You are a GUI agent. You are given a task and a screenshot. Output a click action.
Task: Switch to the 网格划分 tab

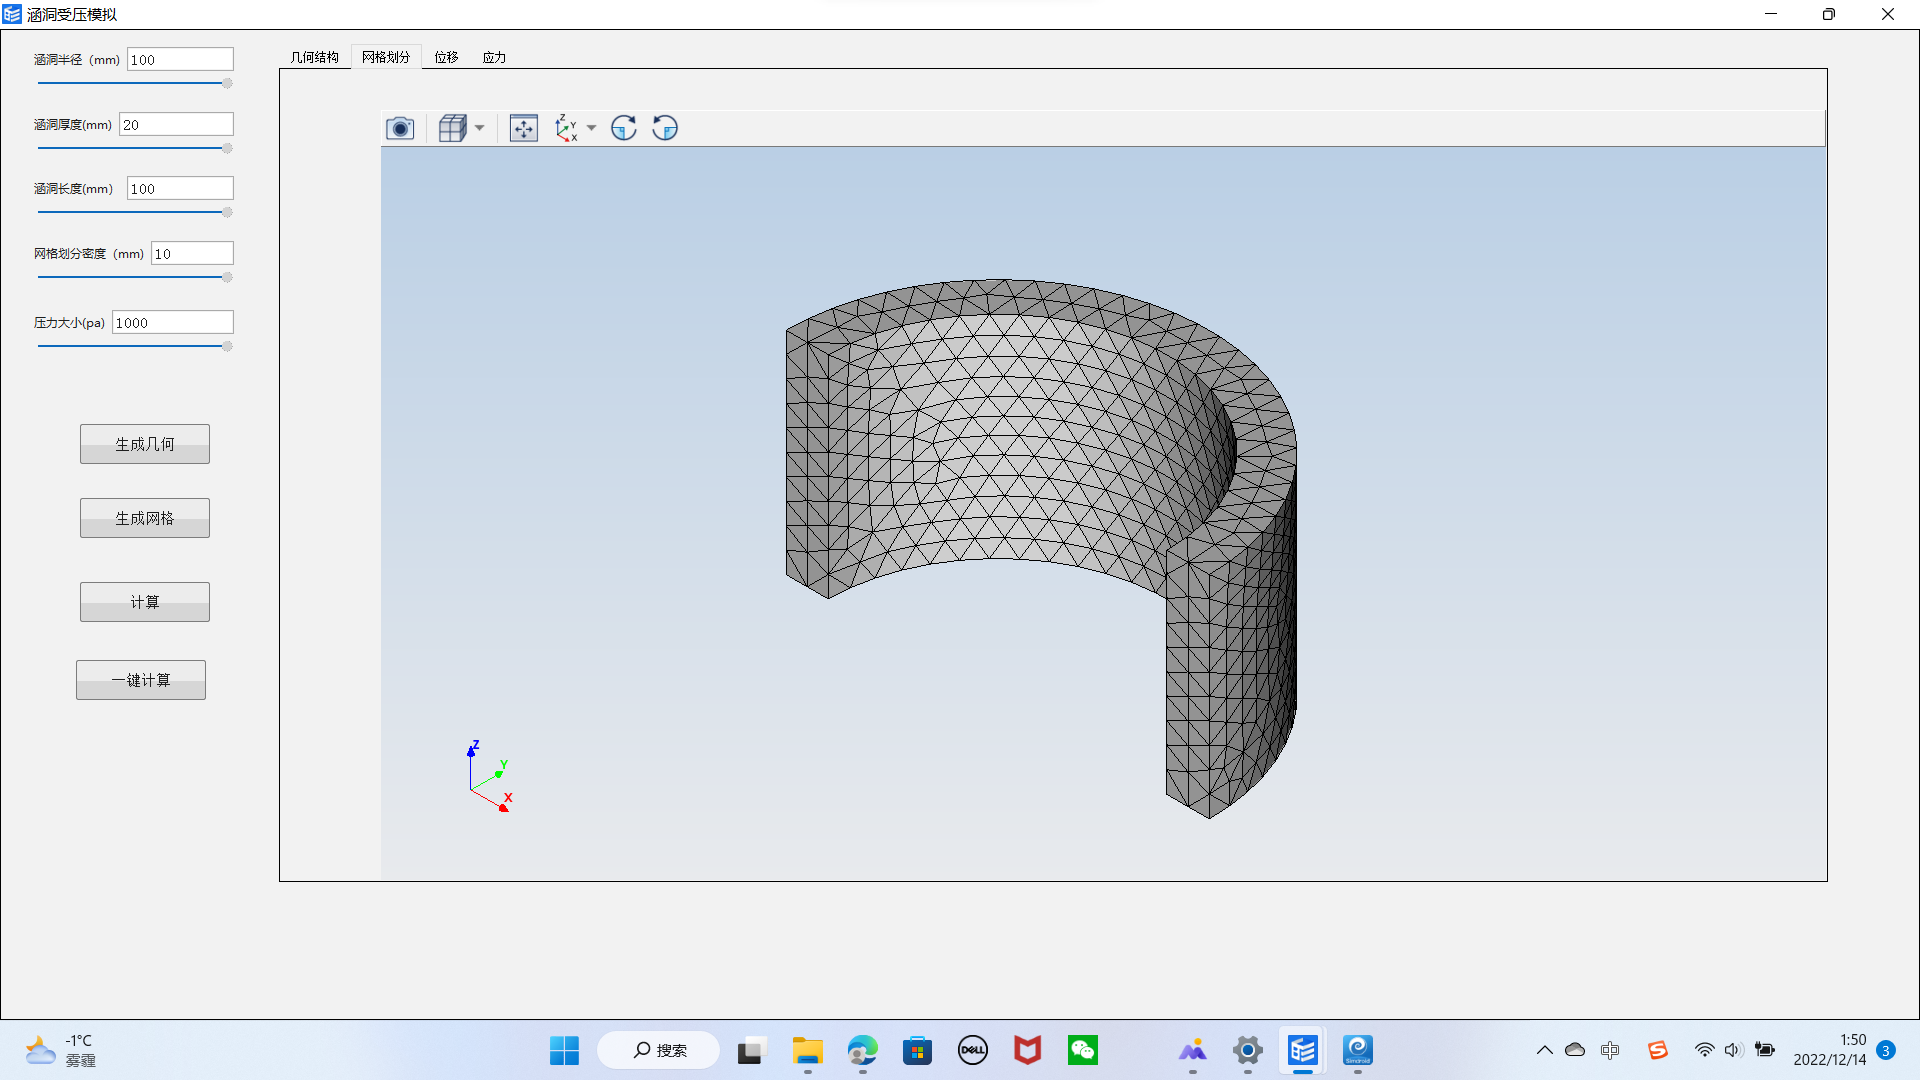(386, 57)
